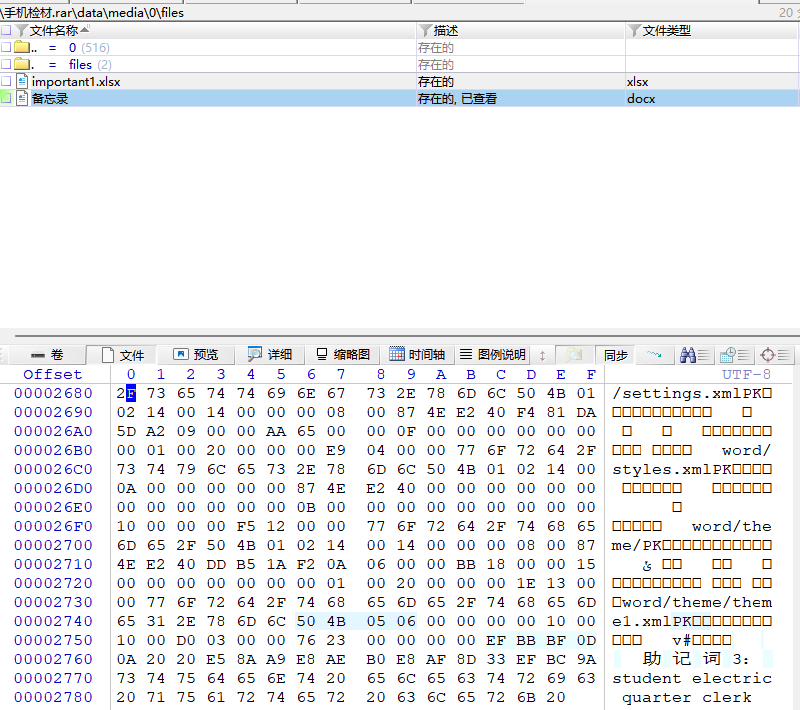The image size is (800, 710).
Task: Toggle the select-all checkbox in header
Action: [7, 31]
